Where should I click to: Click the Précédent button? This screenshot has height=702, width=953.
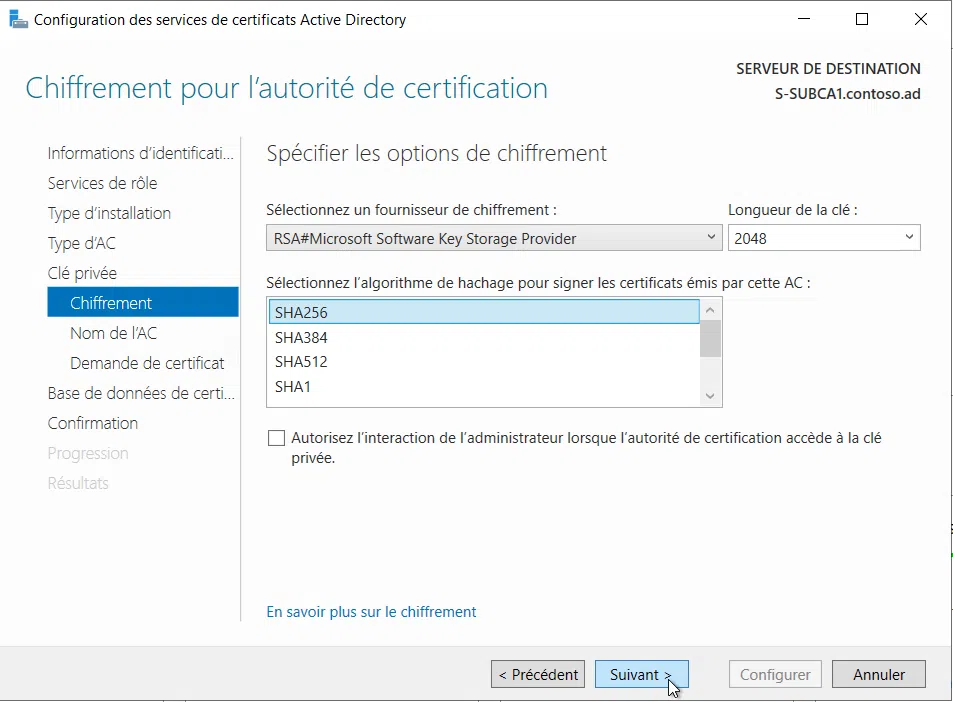(537, 674)
